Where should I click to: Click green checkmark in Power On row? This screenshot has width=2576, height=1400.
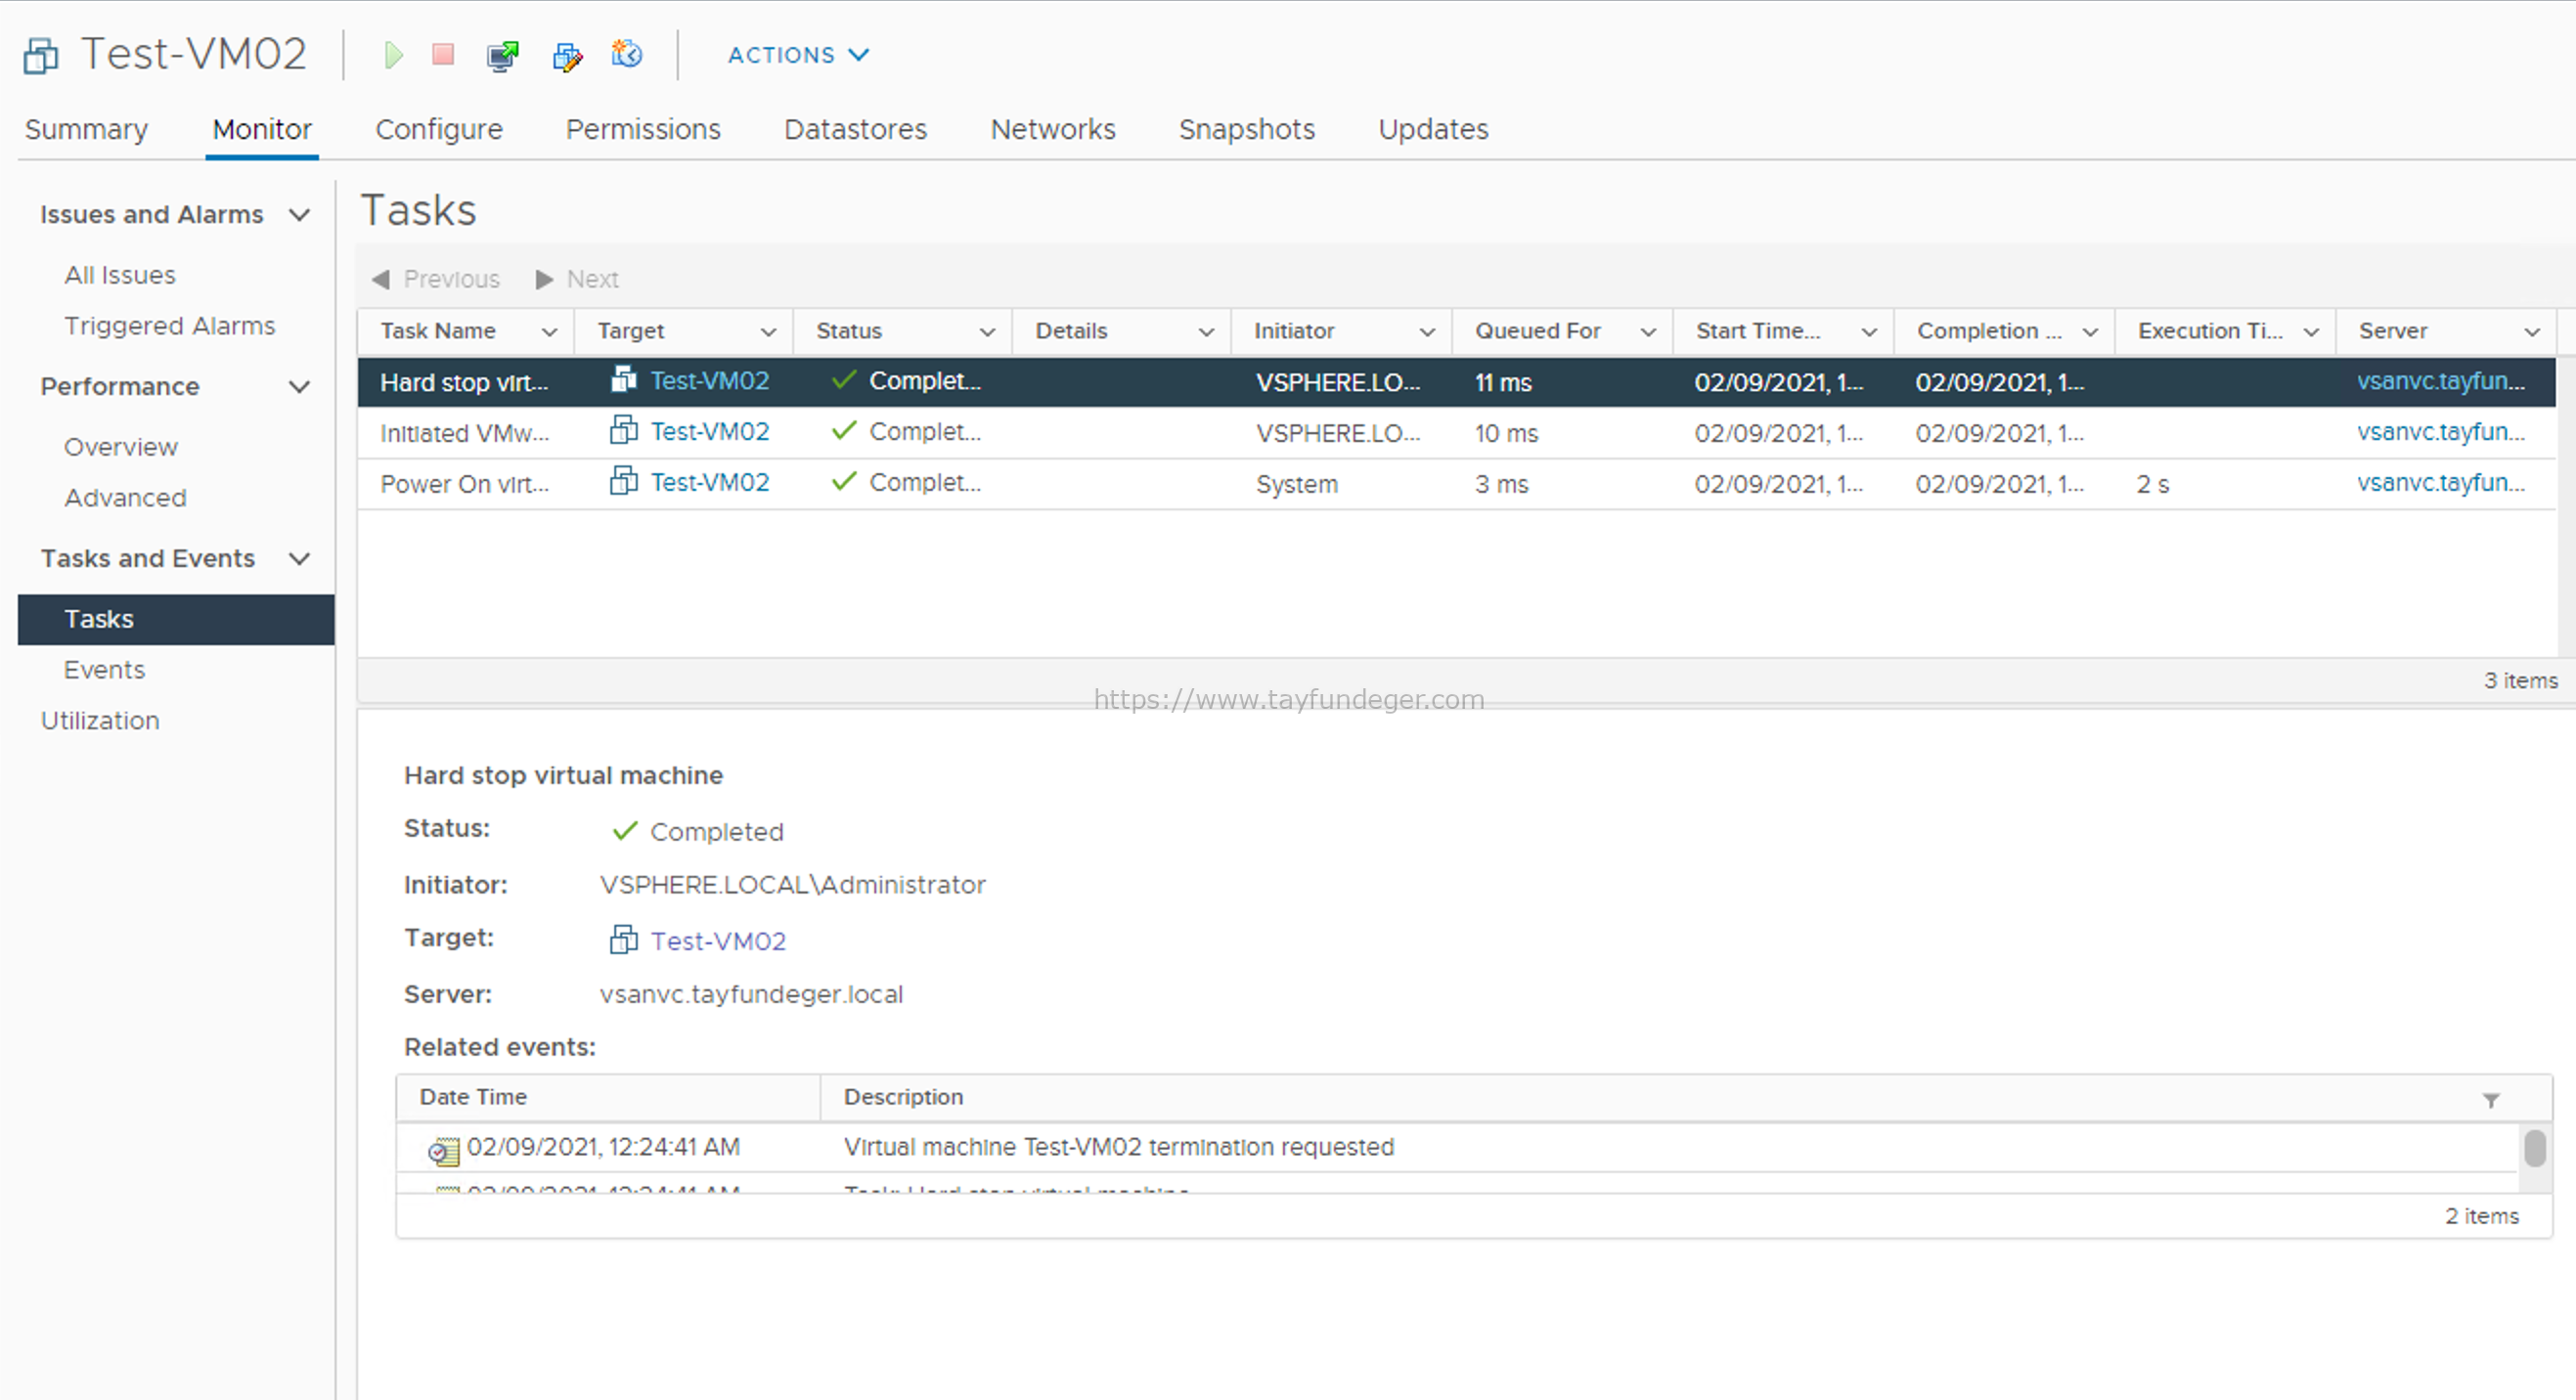(844, 482)
